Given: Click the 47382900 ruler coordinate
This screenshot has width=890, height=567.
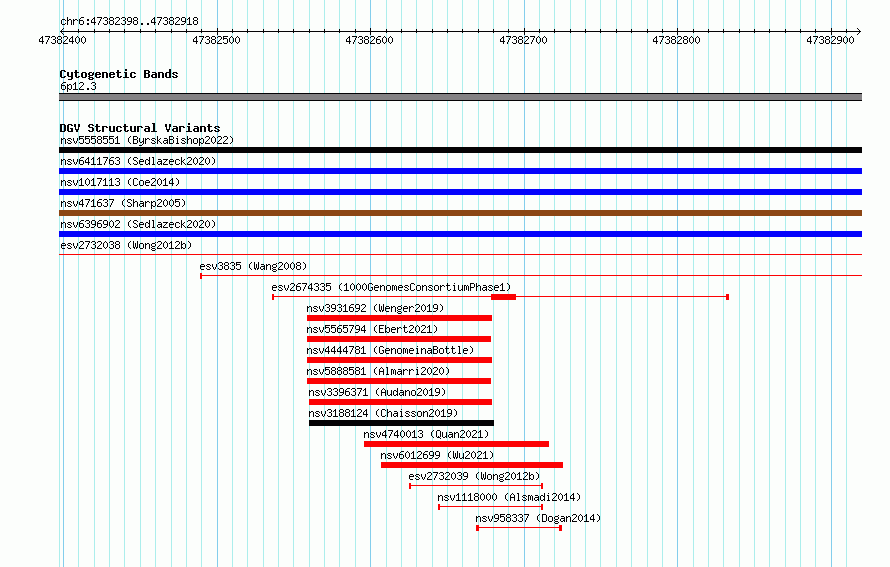Looking at the screenshot, I should pos(830,40).
